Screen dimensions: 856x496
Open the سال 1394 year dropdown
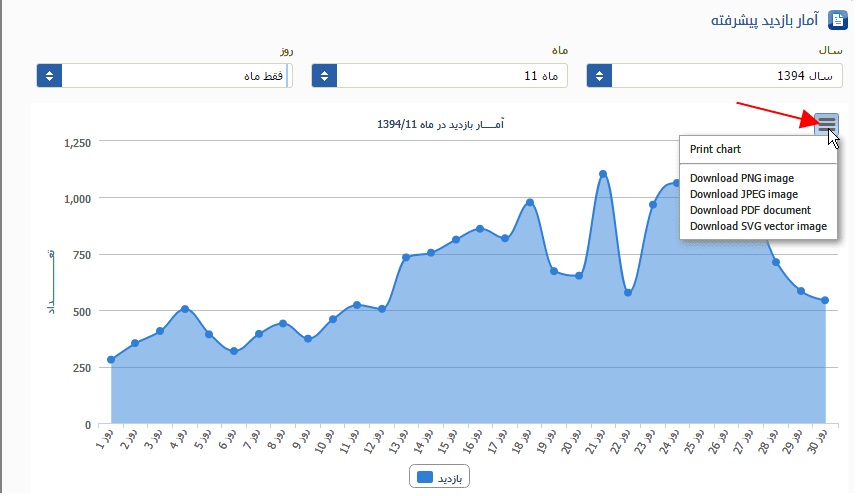tap(725, 76)
